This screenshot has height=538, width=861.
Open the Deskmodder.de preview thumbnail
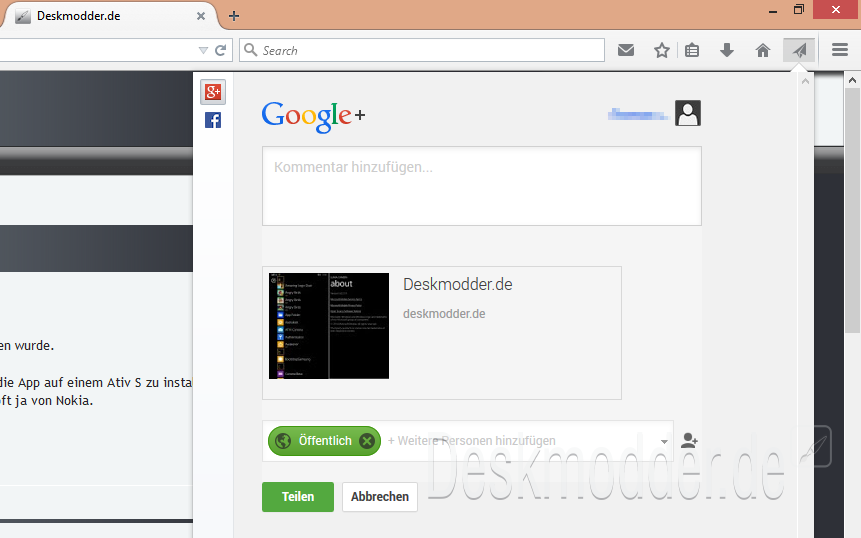329,326
